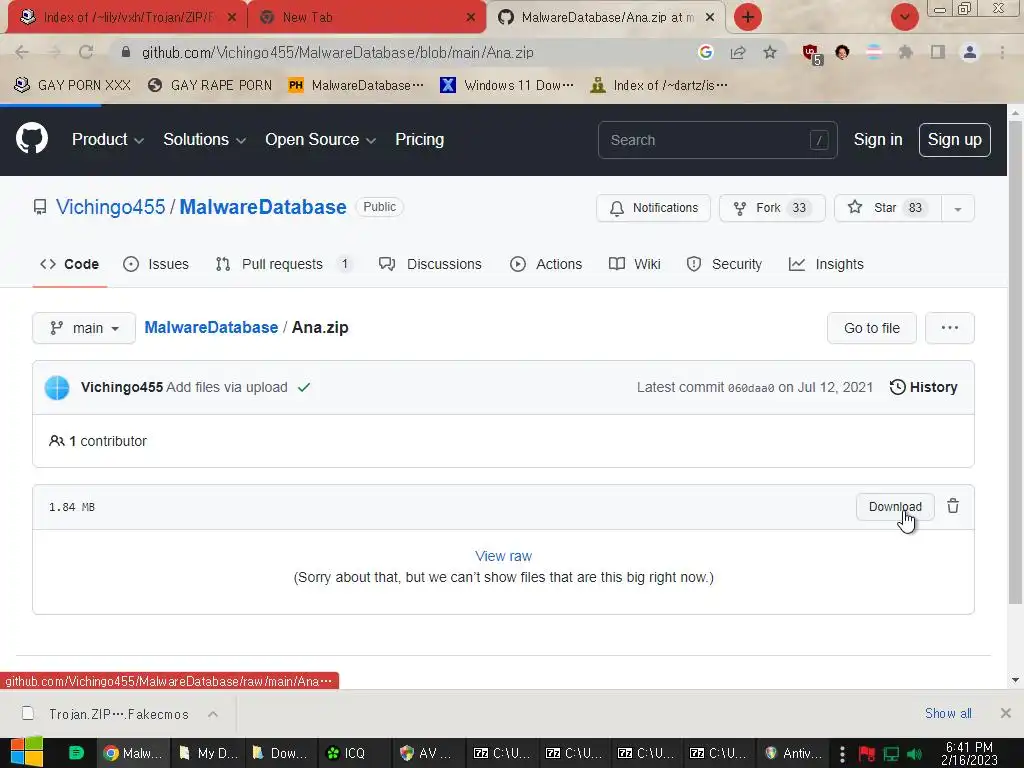Click the Google icon in the address bar
Screen dimensions: 1024x768
pos(705,52)
